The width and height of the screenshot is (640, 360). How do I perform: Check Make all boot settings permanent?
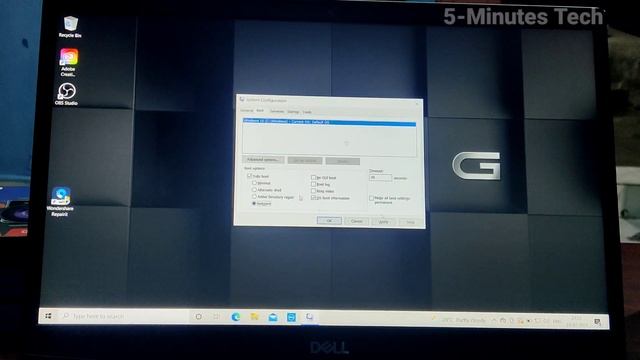point(371,198)
